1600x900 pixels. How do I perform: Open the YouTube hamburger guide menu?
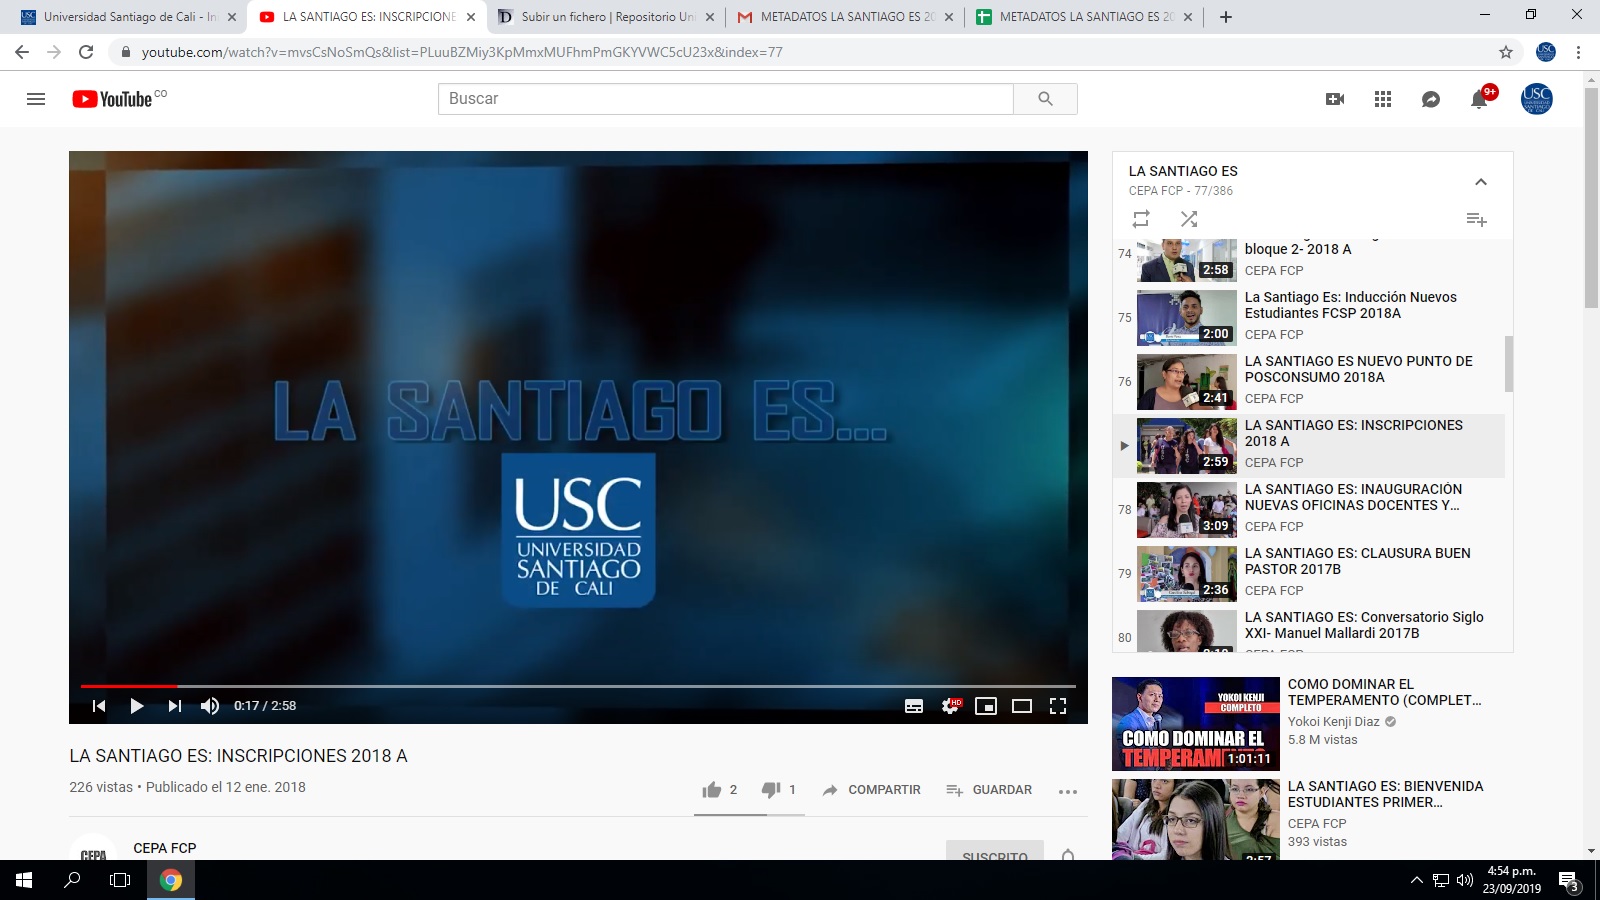tap(36, 99)
